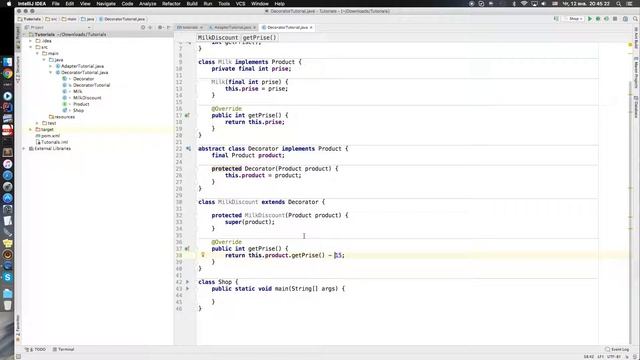The width and height of the screenshot is (640, 360).
Task: Toggle the Ant Build tool window side tab
Action: click(636, 38)
